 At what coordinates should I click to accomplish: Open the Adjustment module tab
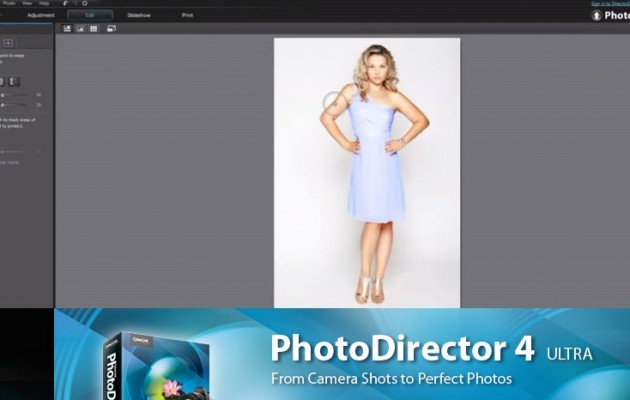tap(41, 15)
